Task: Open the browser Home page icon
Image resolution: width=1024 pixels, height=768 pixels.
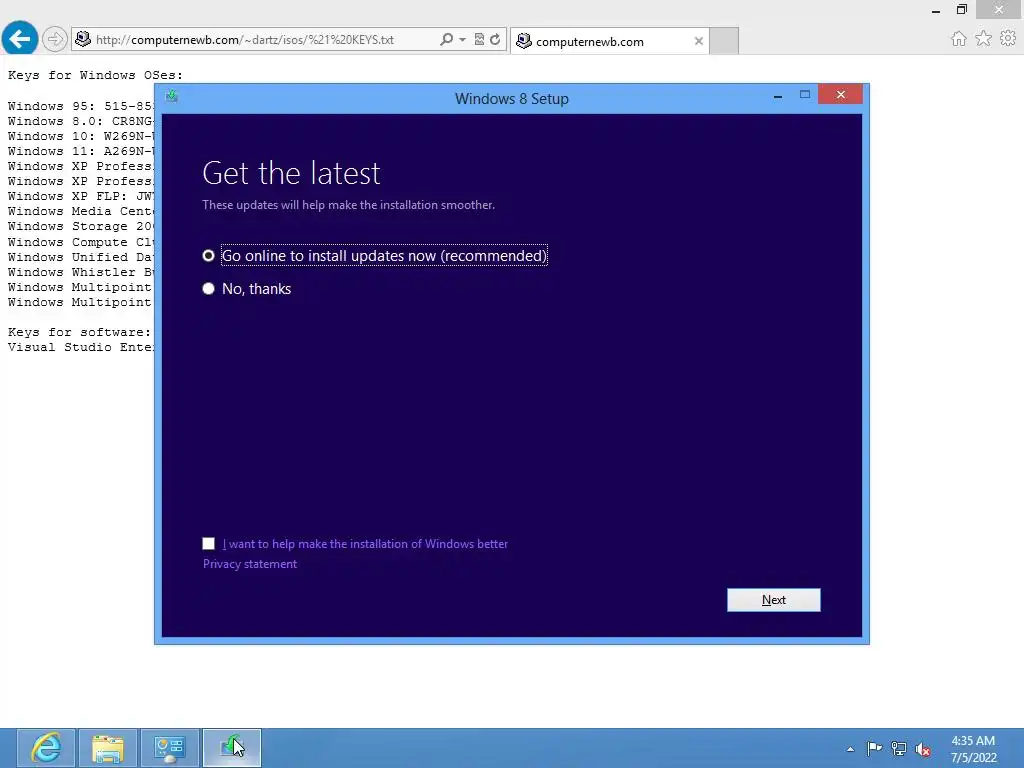Action: [x=959, y=39]
